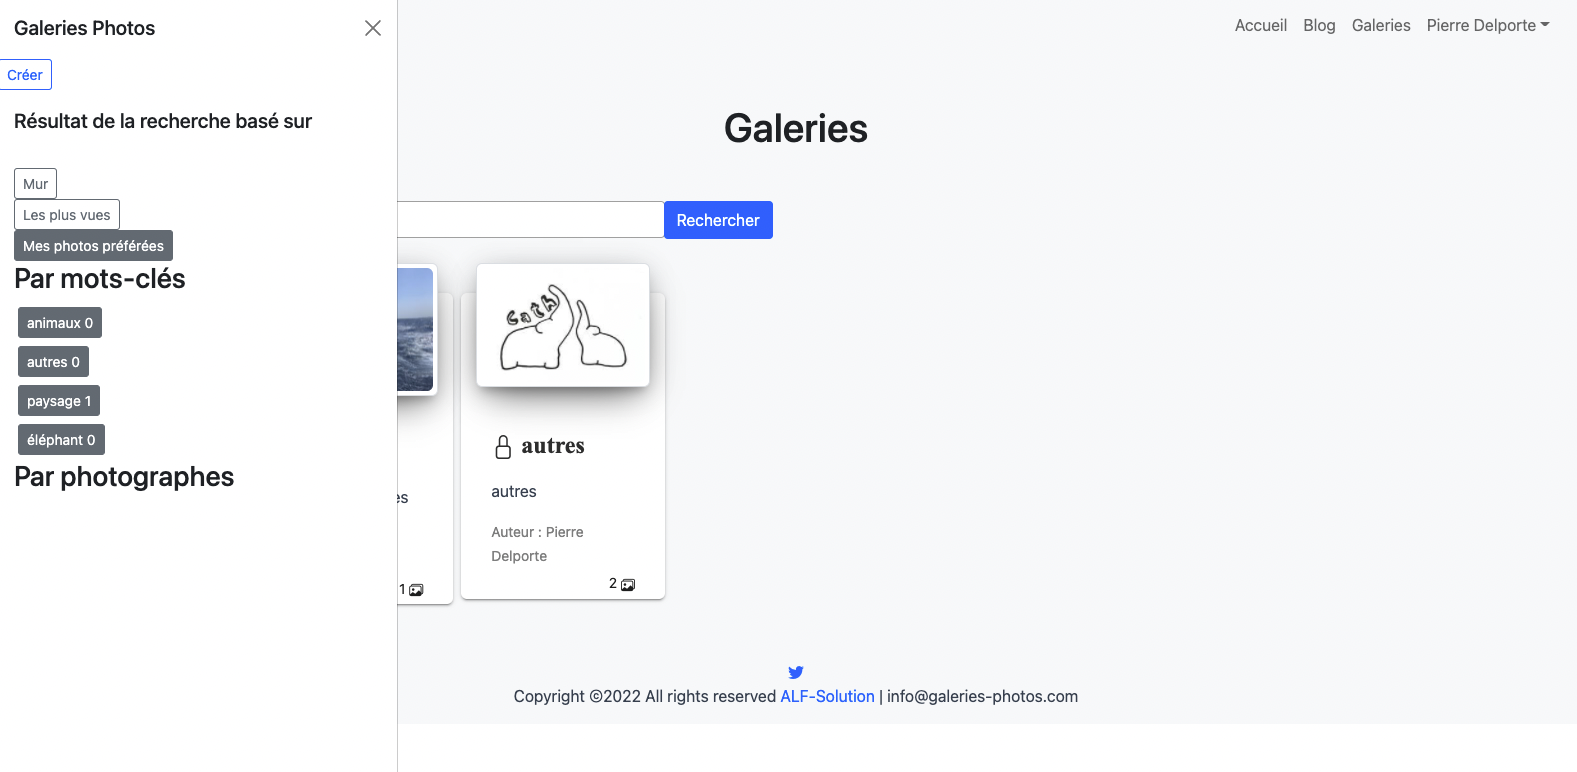Click the image icon on the partially hidden card

pos(416,590)
